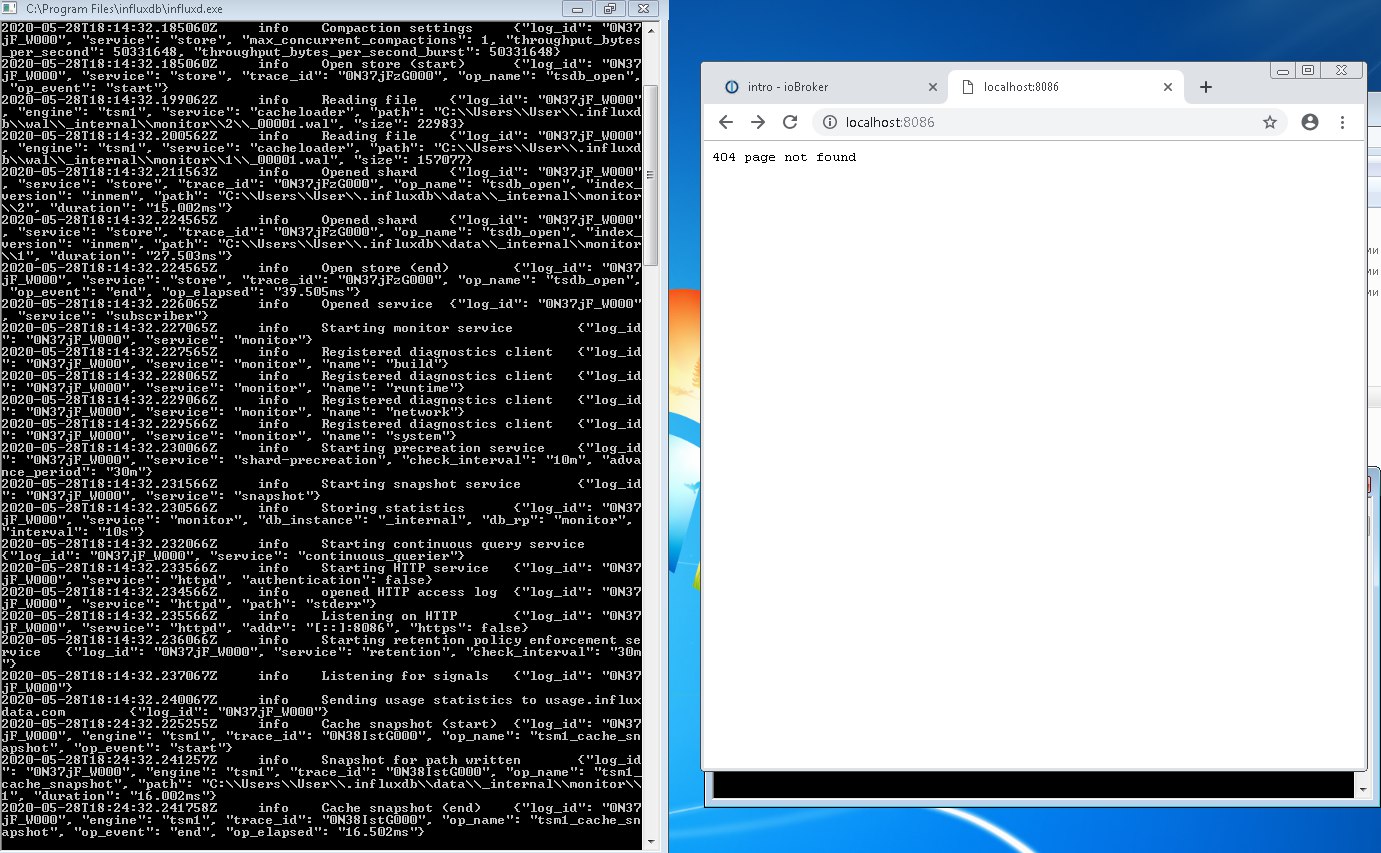
Task: Select the localhost:8086 tab
Action: 1064,87
